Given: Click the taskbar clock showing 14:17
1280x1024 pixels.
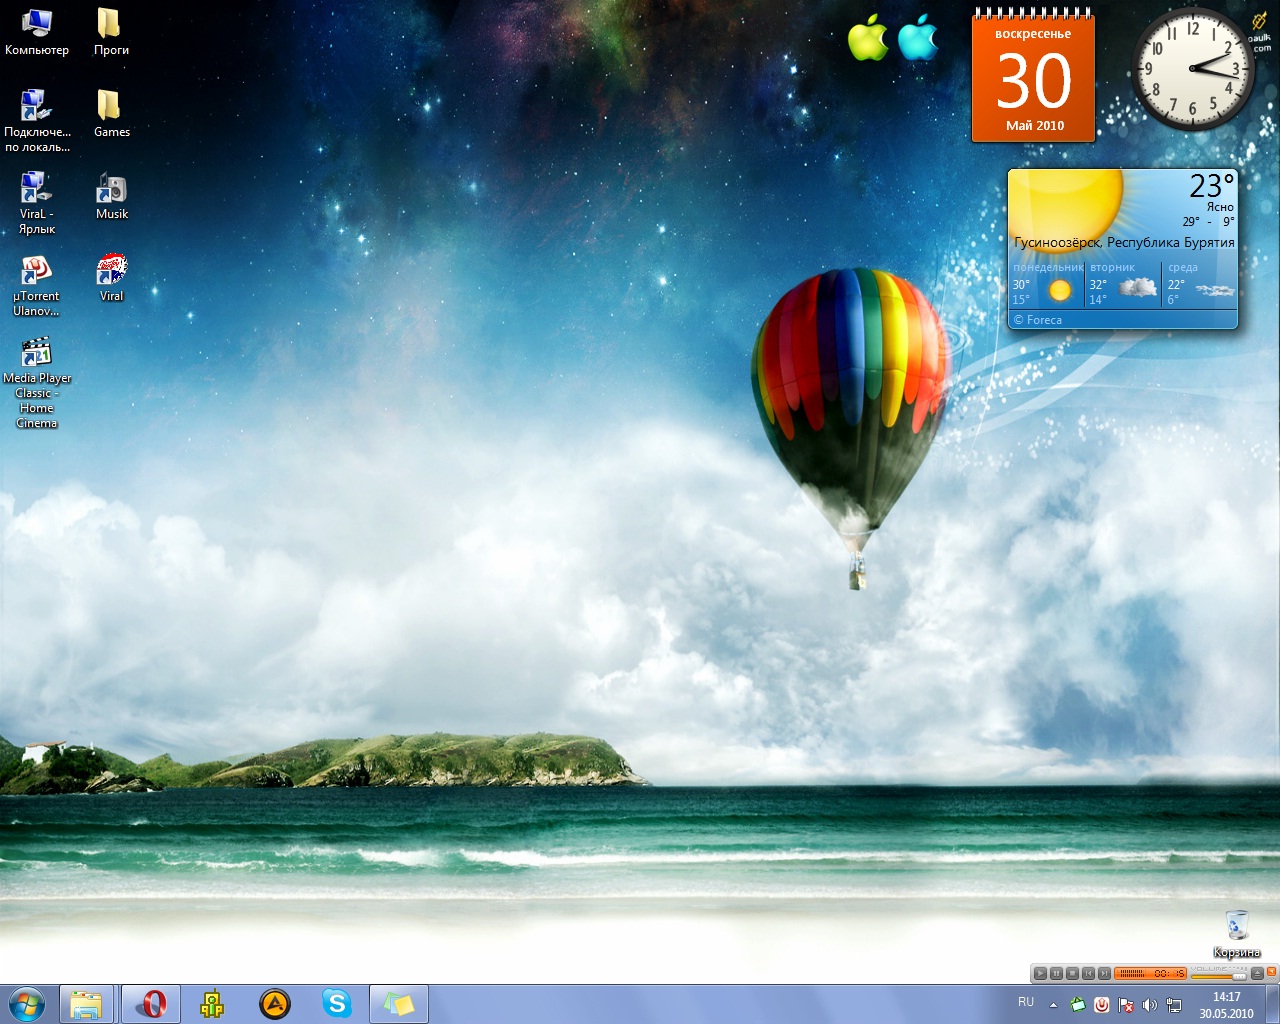Looking at the screenshot, I should [x=1226, y=1004].
